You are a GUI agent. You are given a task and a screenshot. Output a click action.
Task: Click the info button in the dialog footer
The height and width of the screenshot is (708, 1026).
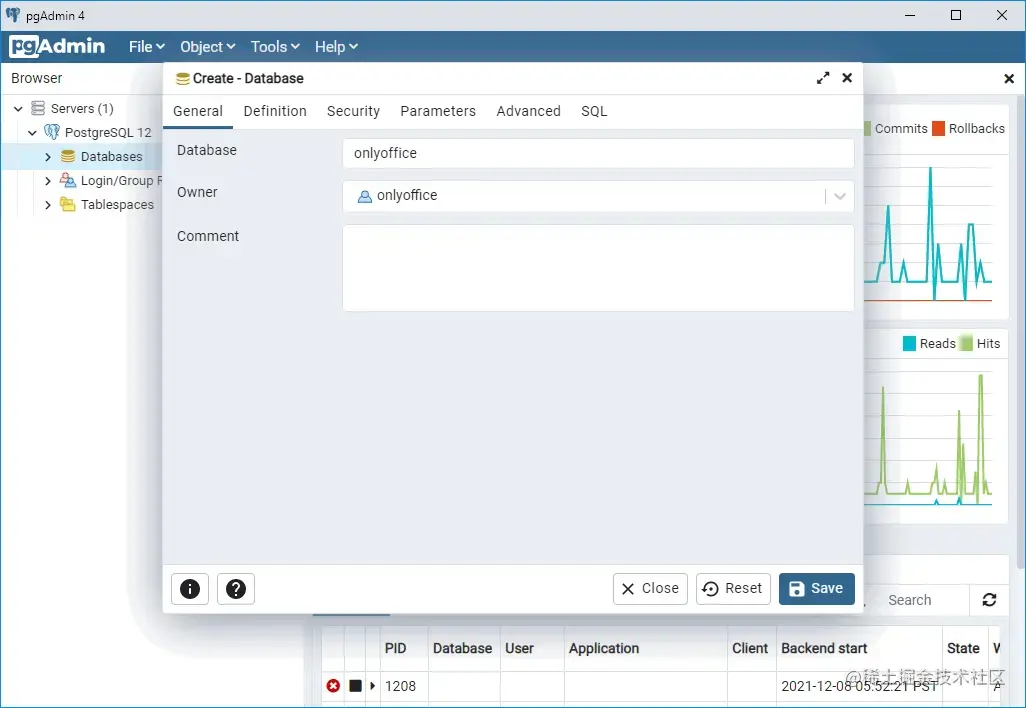point(190,589)
